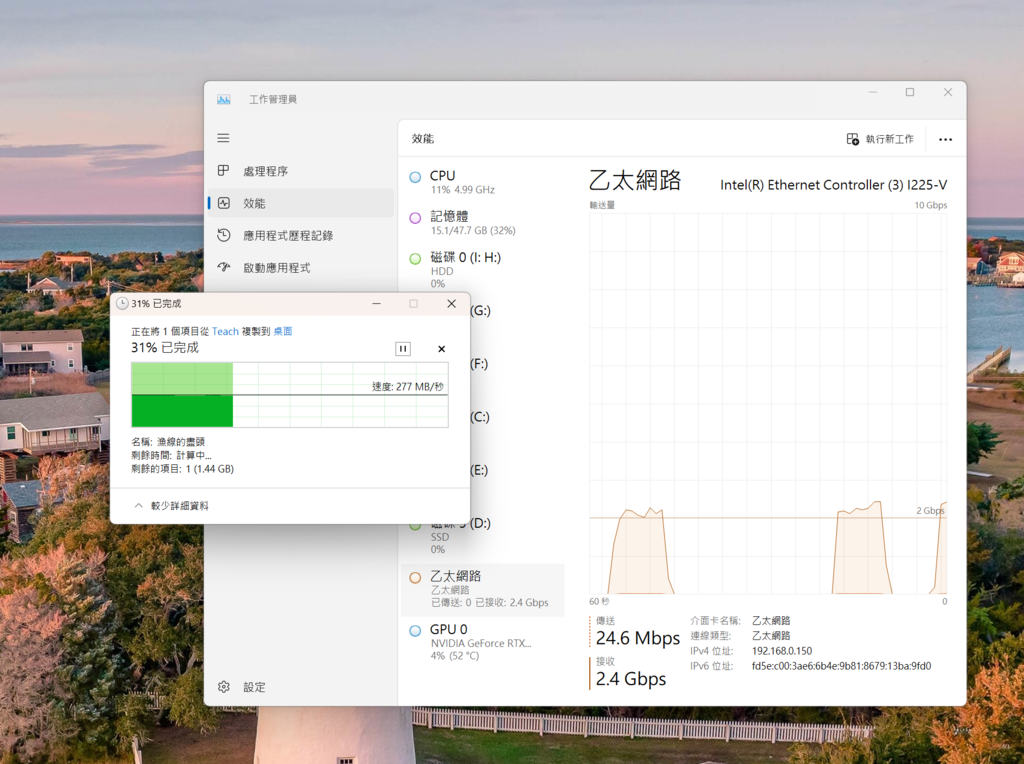Click the GPU 0 blue circle indicator
The width and height of the screenshot is (1024, 764).
415,631
